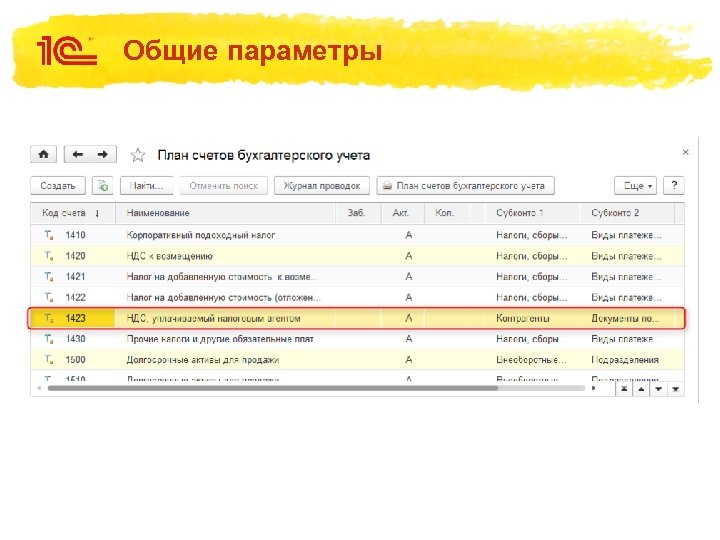
Task: Click Документы по... in row 1423
Action: (625, 318)
